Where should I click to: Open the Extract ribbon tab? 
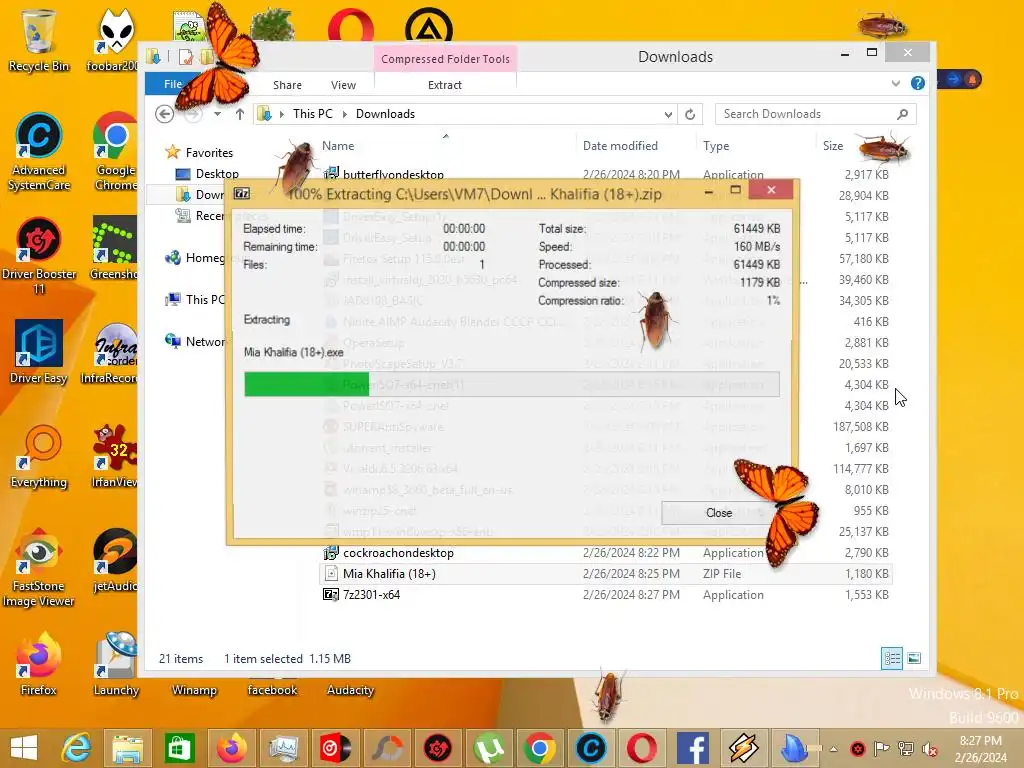[x=445, y=85]
